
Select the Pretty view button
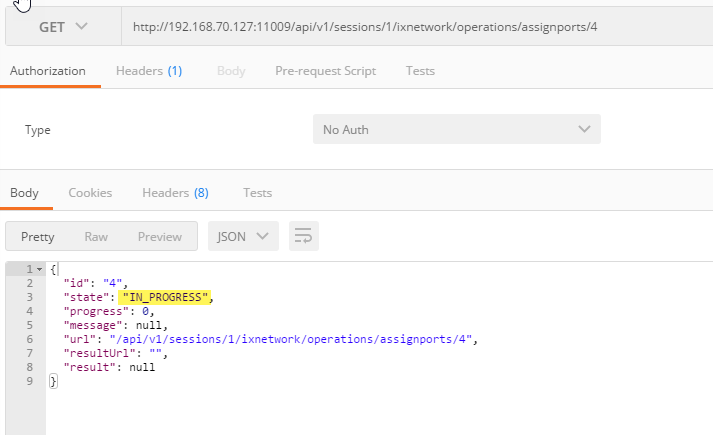[38, 237]
